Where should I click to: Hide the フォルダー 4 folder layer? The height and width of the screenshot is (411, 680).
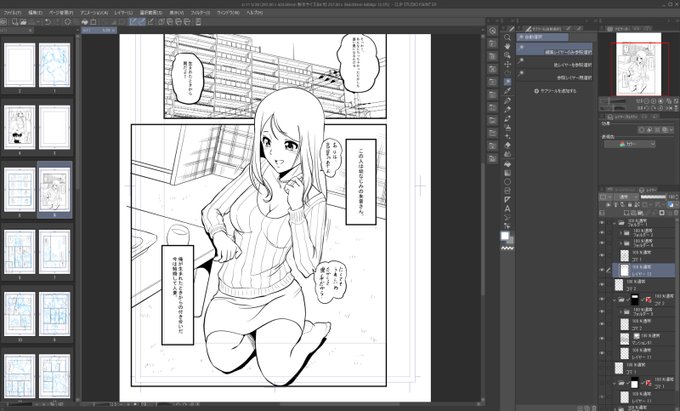point(602,243)
